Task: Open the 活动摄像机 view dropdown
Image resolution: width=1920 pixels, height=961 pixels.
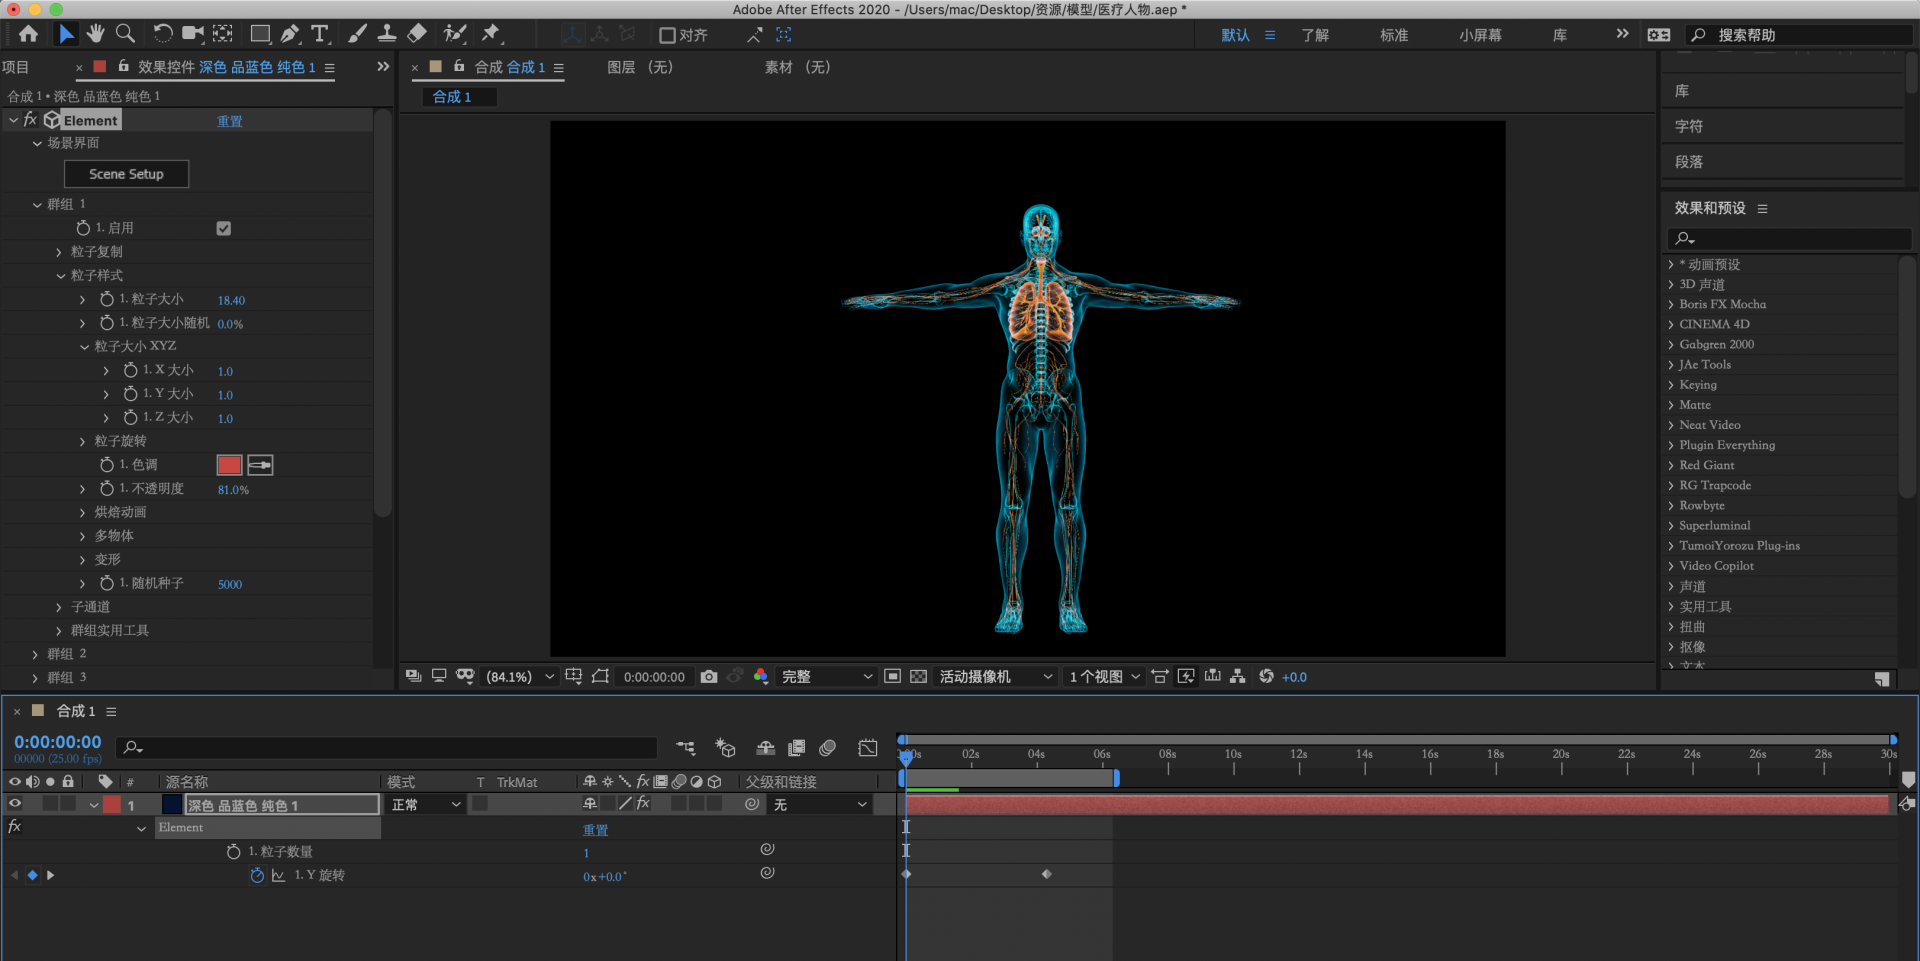Action: [995, 677]
